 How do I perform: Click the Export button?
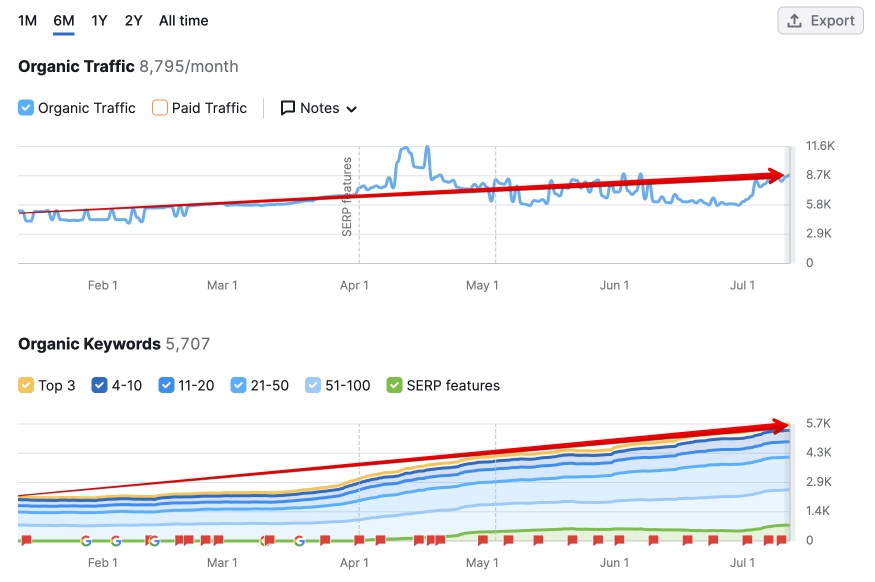[x=820, y=20]
